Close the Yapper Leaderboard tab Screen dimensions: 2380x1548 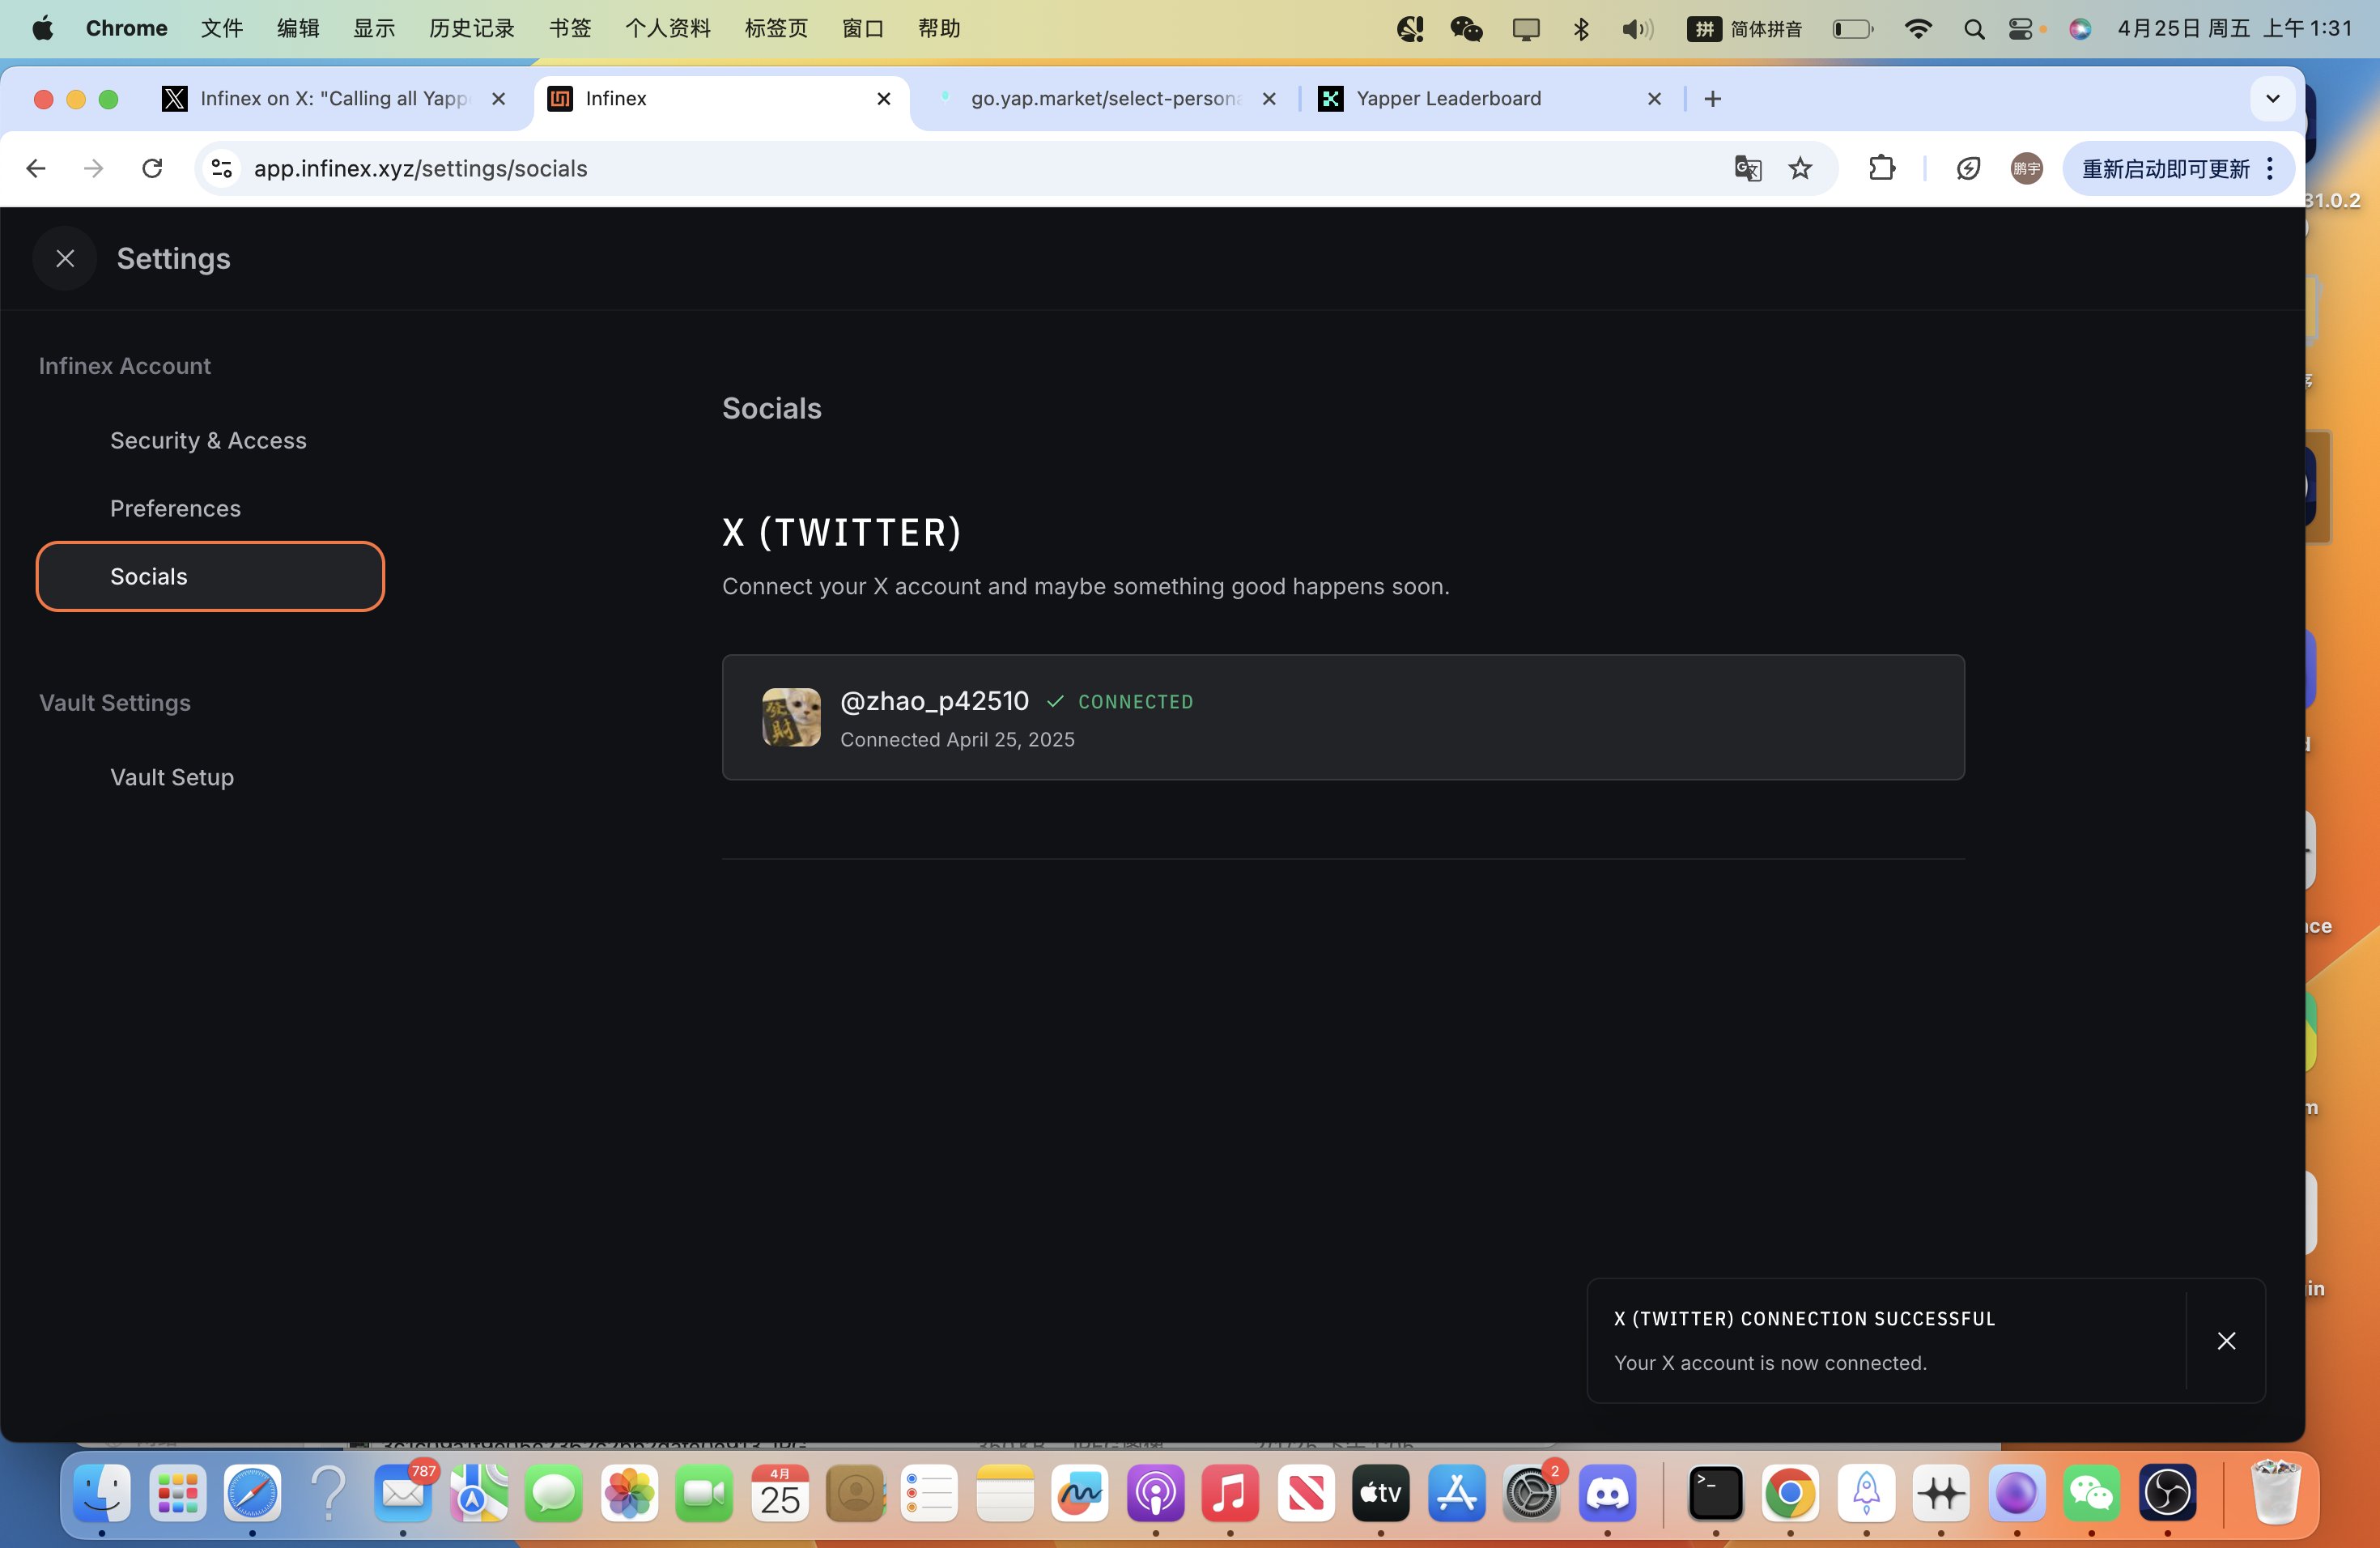click(x=1654, y=99)
